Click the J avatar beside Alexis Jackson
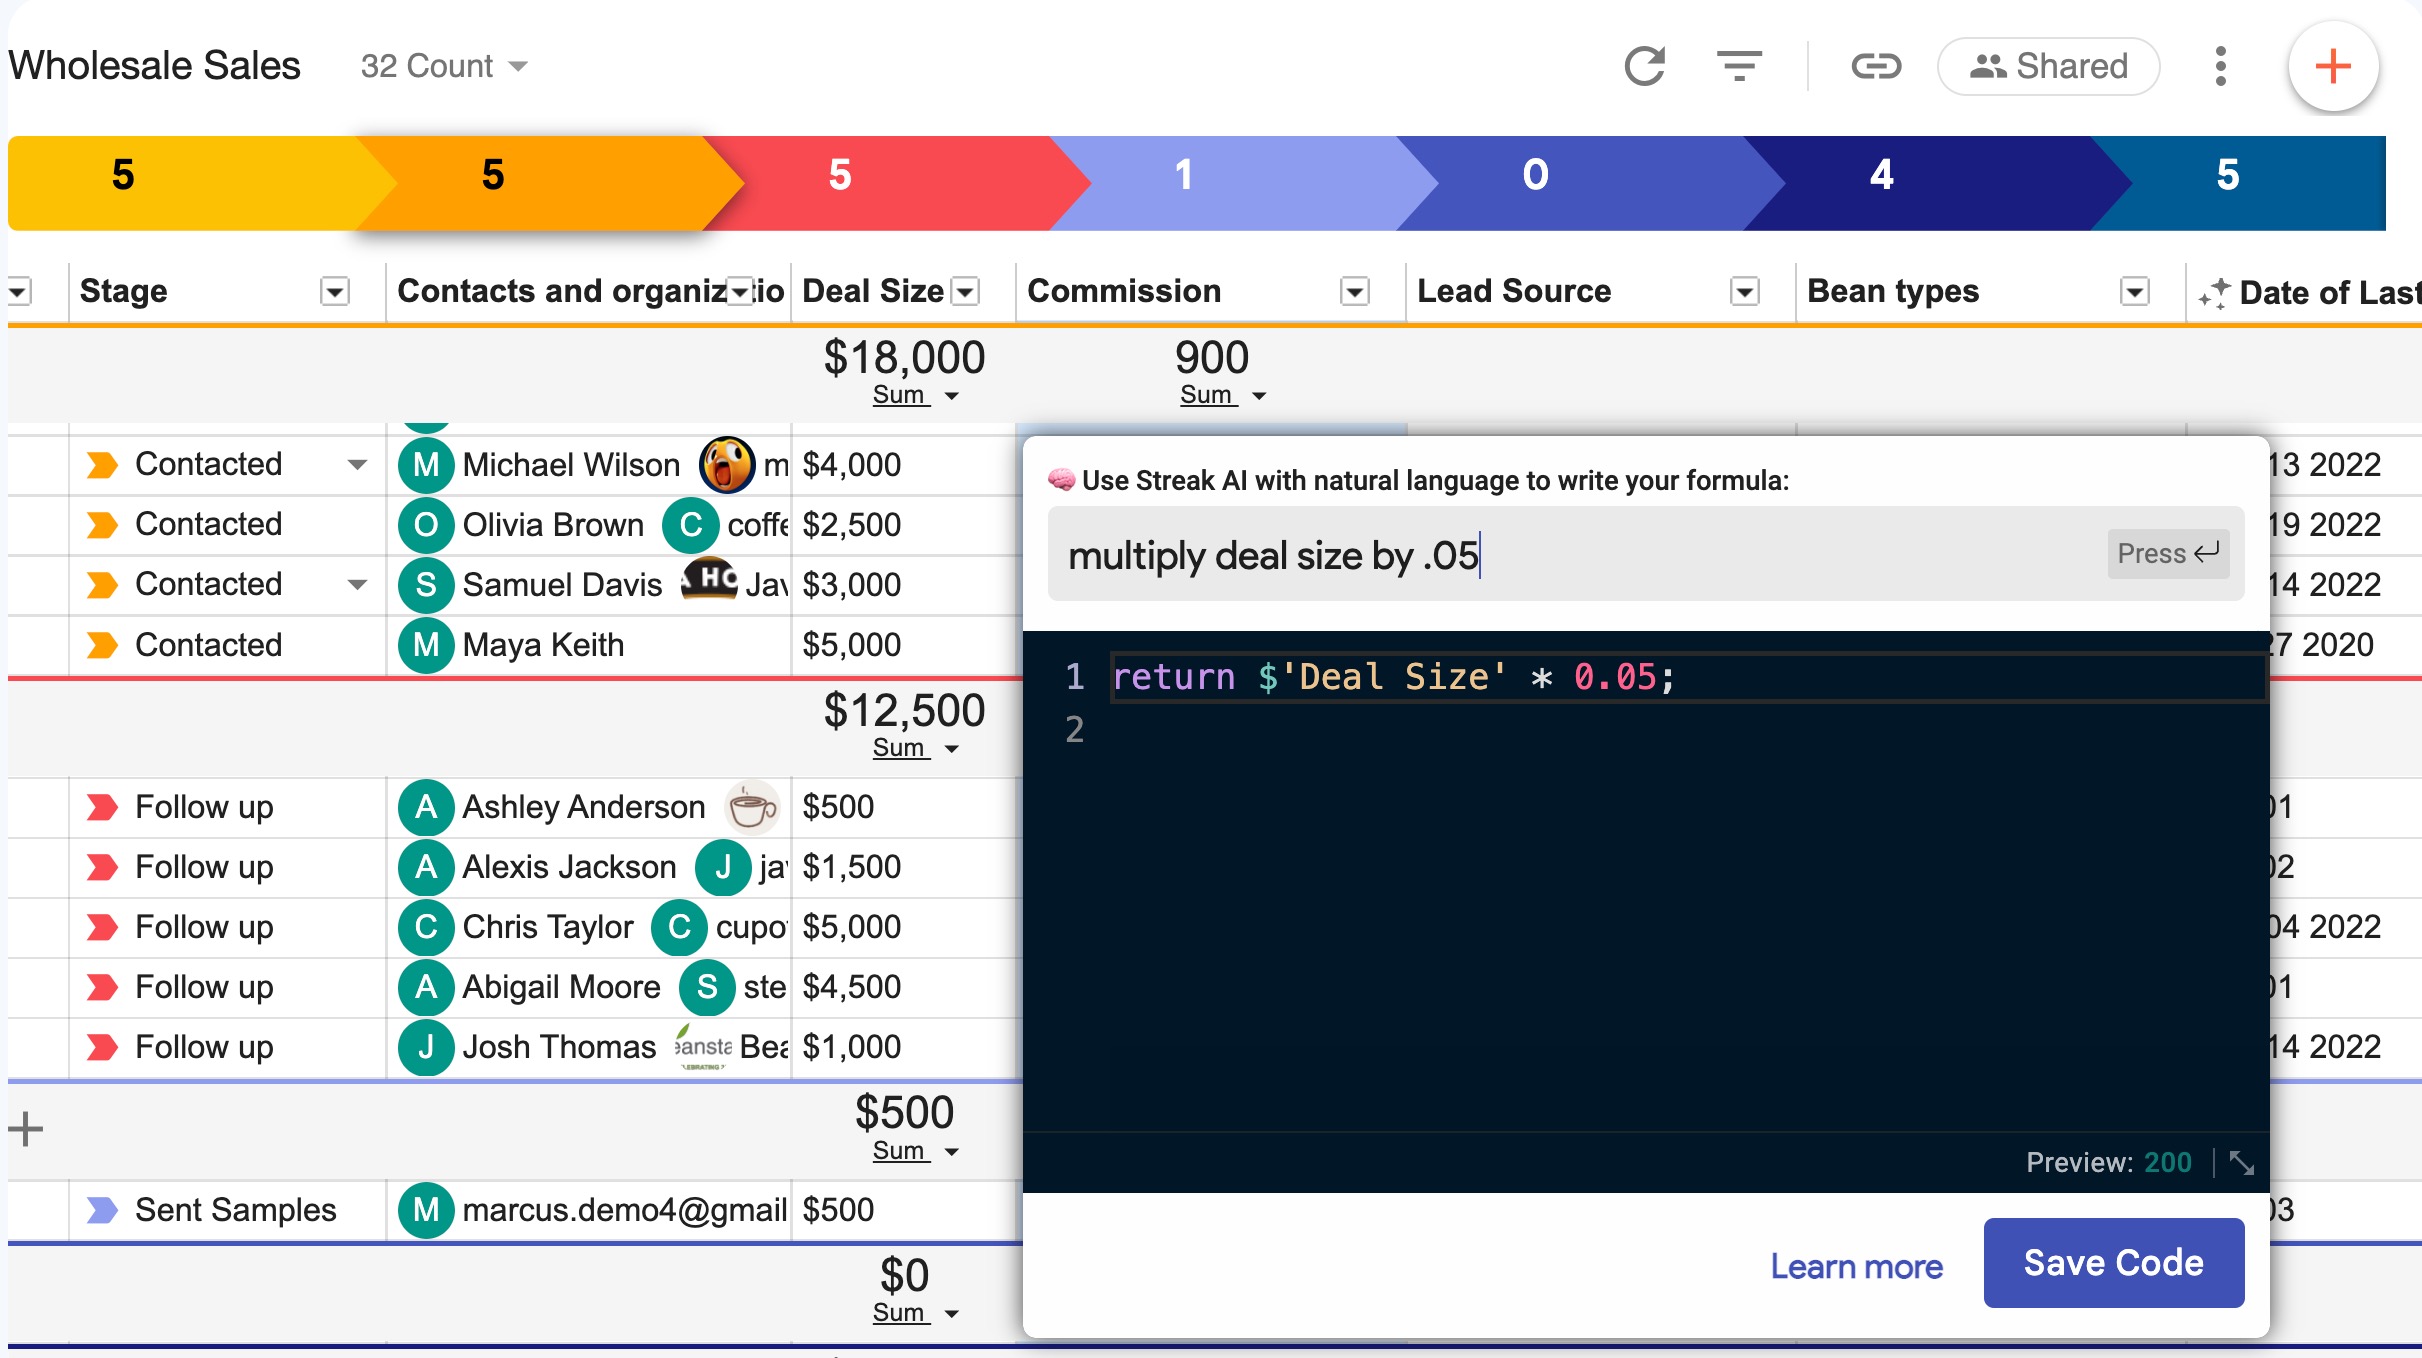This screenshot has width=2422, height=1358. (x=722, y=867)
